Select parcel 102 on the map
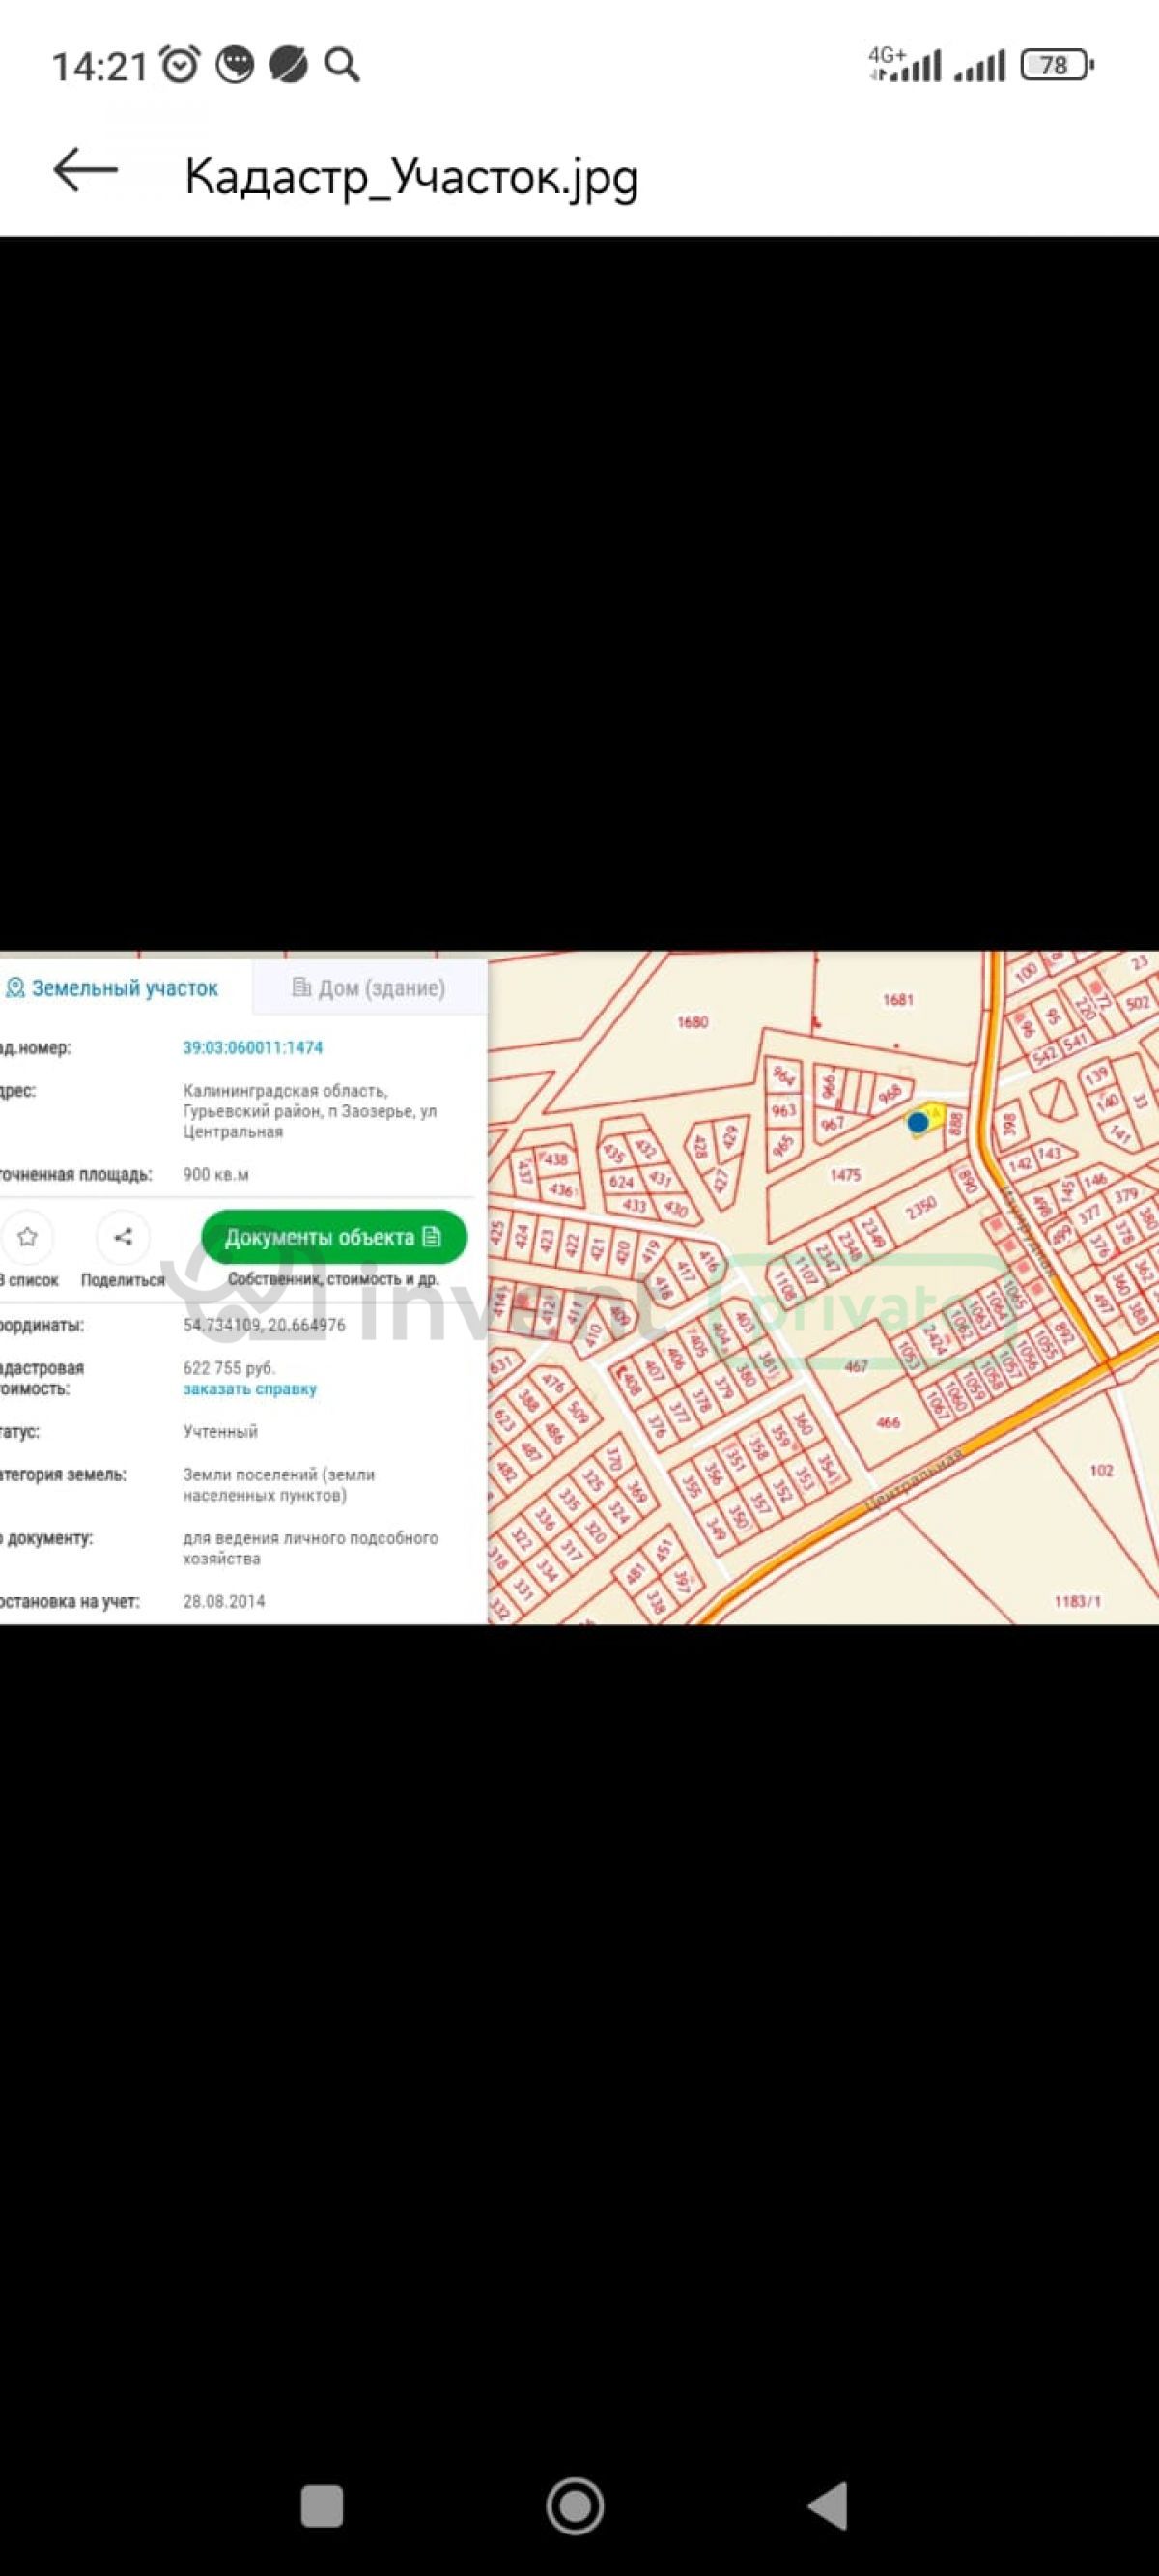Image resolution: width=1159 pixels, height=2576 pixels. tap(1101, 1470)
